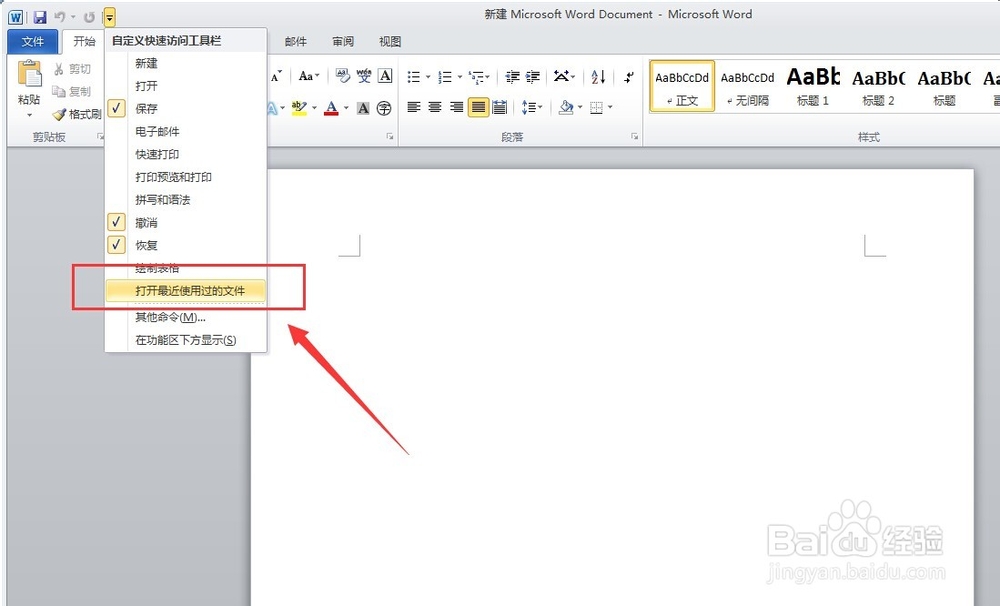The height and width of the screenshot is (606, 1000).
Task: Choose Show Below the Ribbon (在功能区下方显示)
Action: [x=186, y=340]
